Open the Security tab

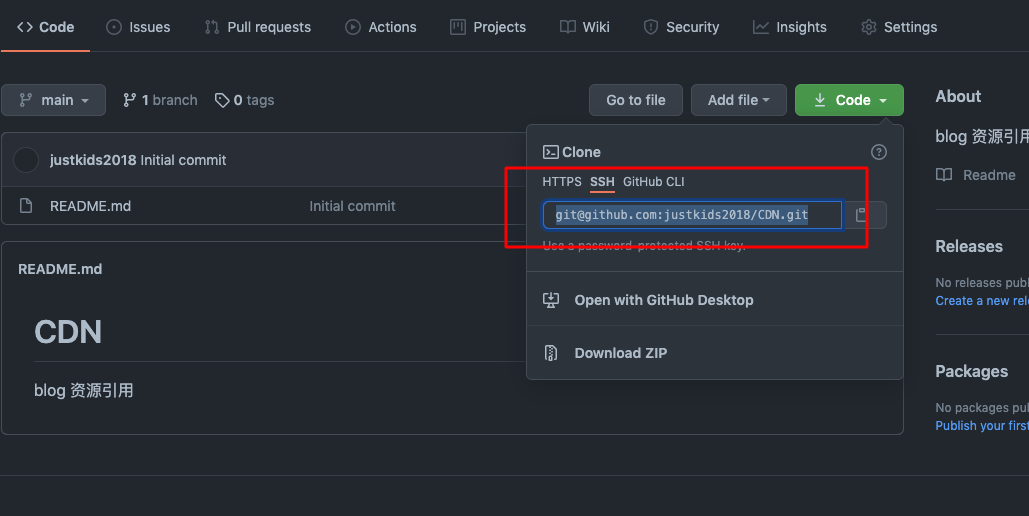point(681,27)
